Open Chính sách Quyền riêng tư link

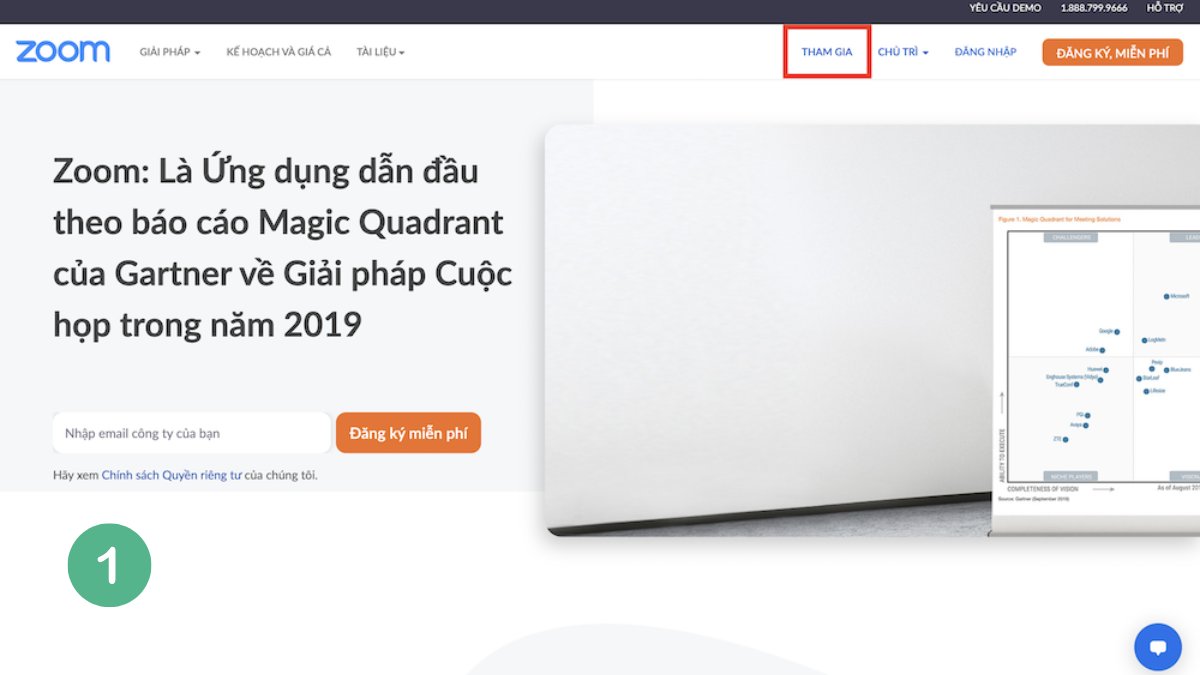point(172,475)
